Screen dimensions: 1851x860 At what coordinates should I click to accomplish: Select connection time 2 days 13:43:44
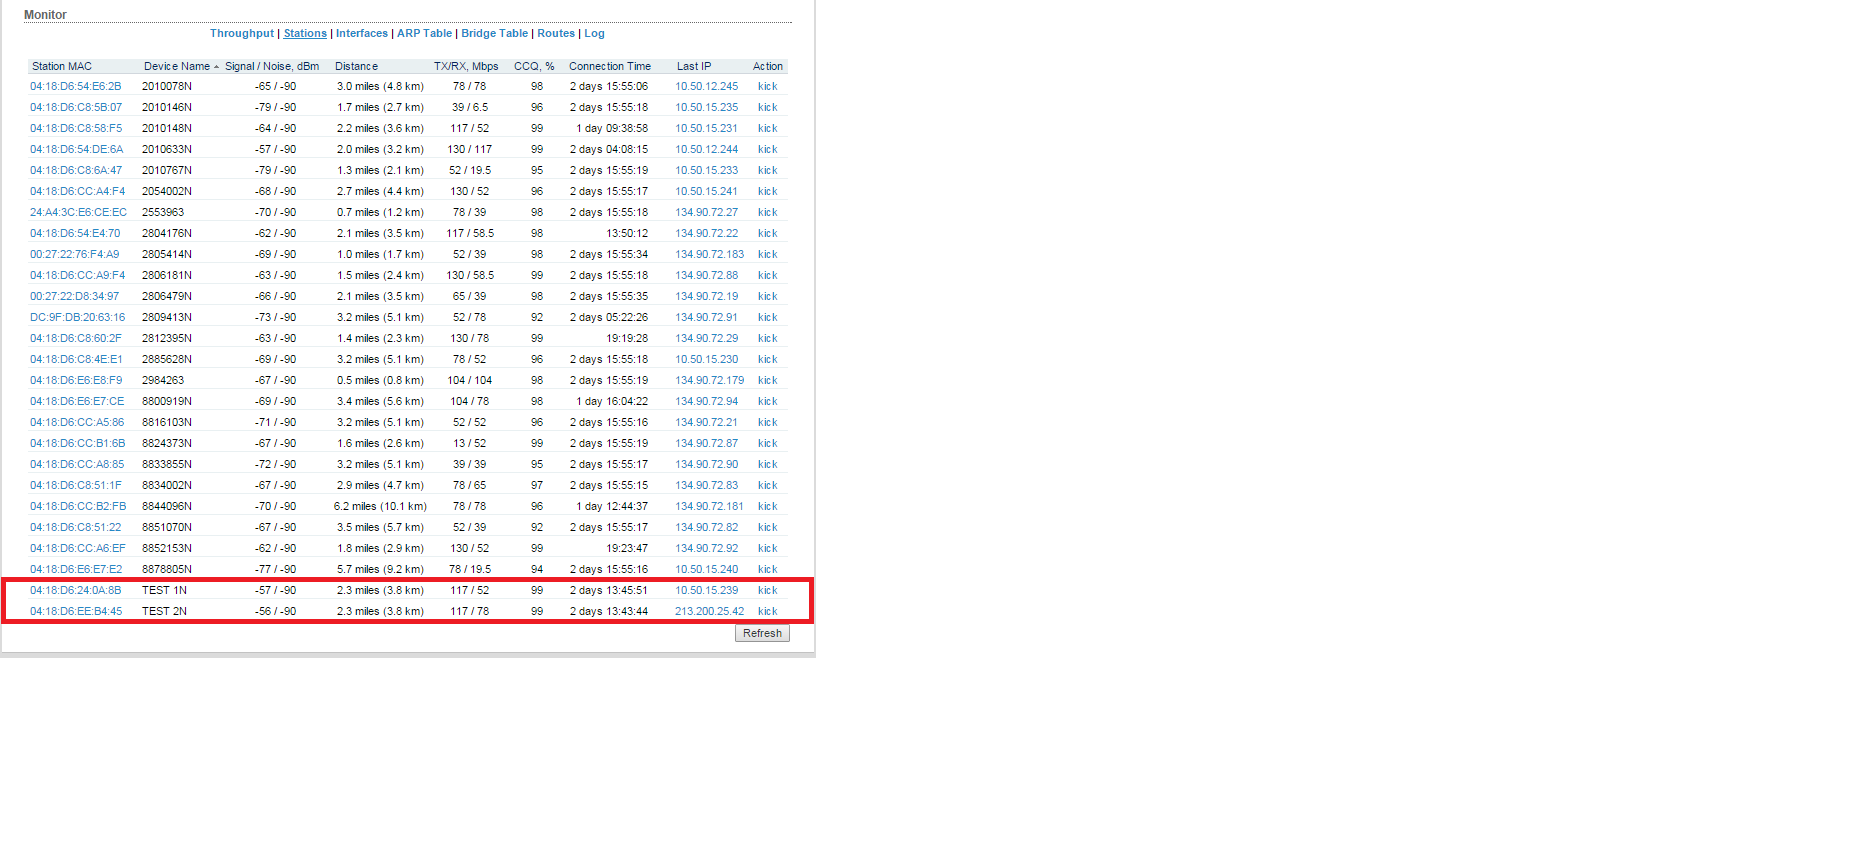click(x=609, y=611)
